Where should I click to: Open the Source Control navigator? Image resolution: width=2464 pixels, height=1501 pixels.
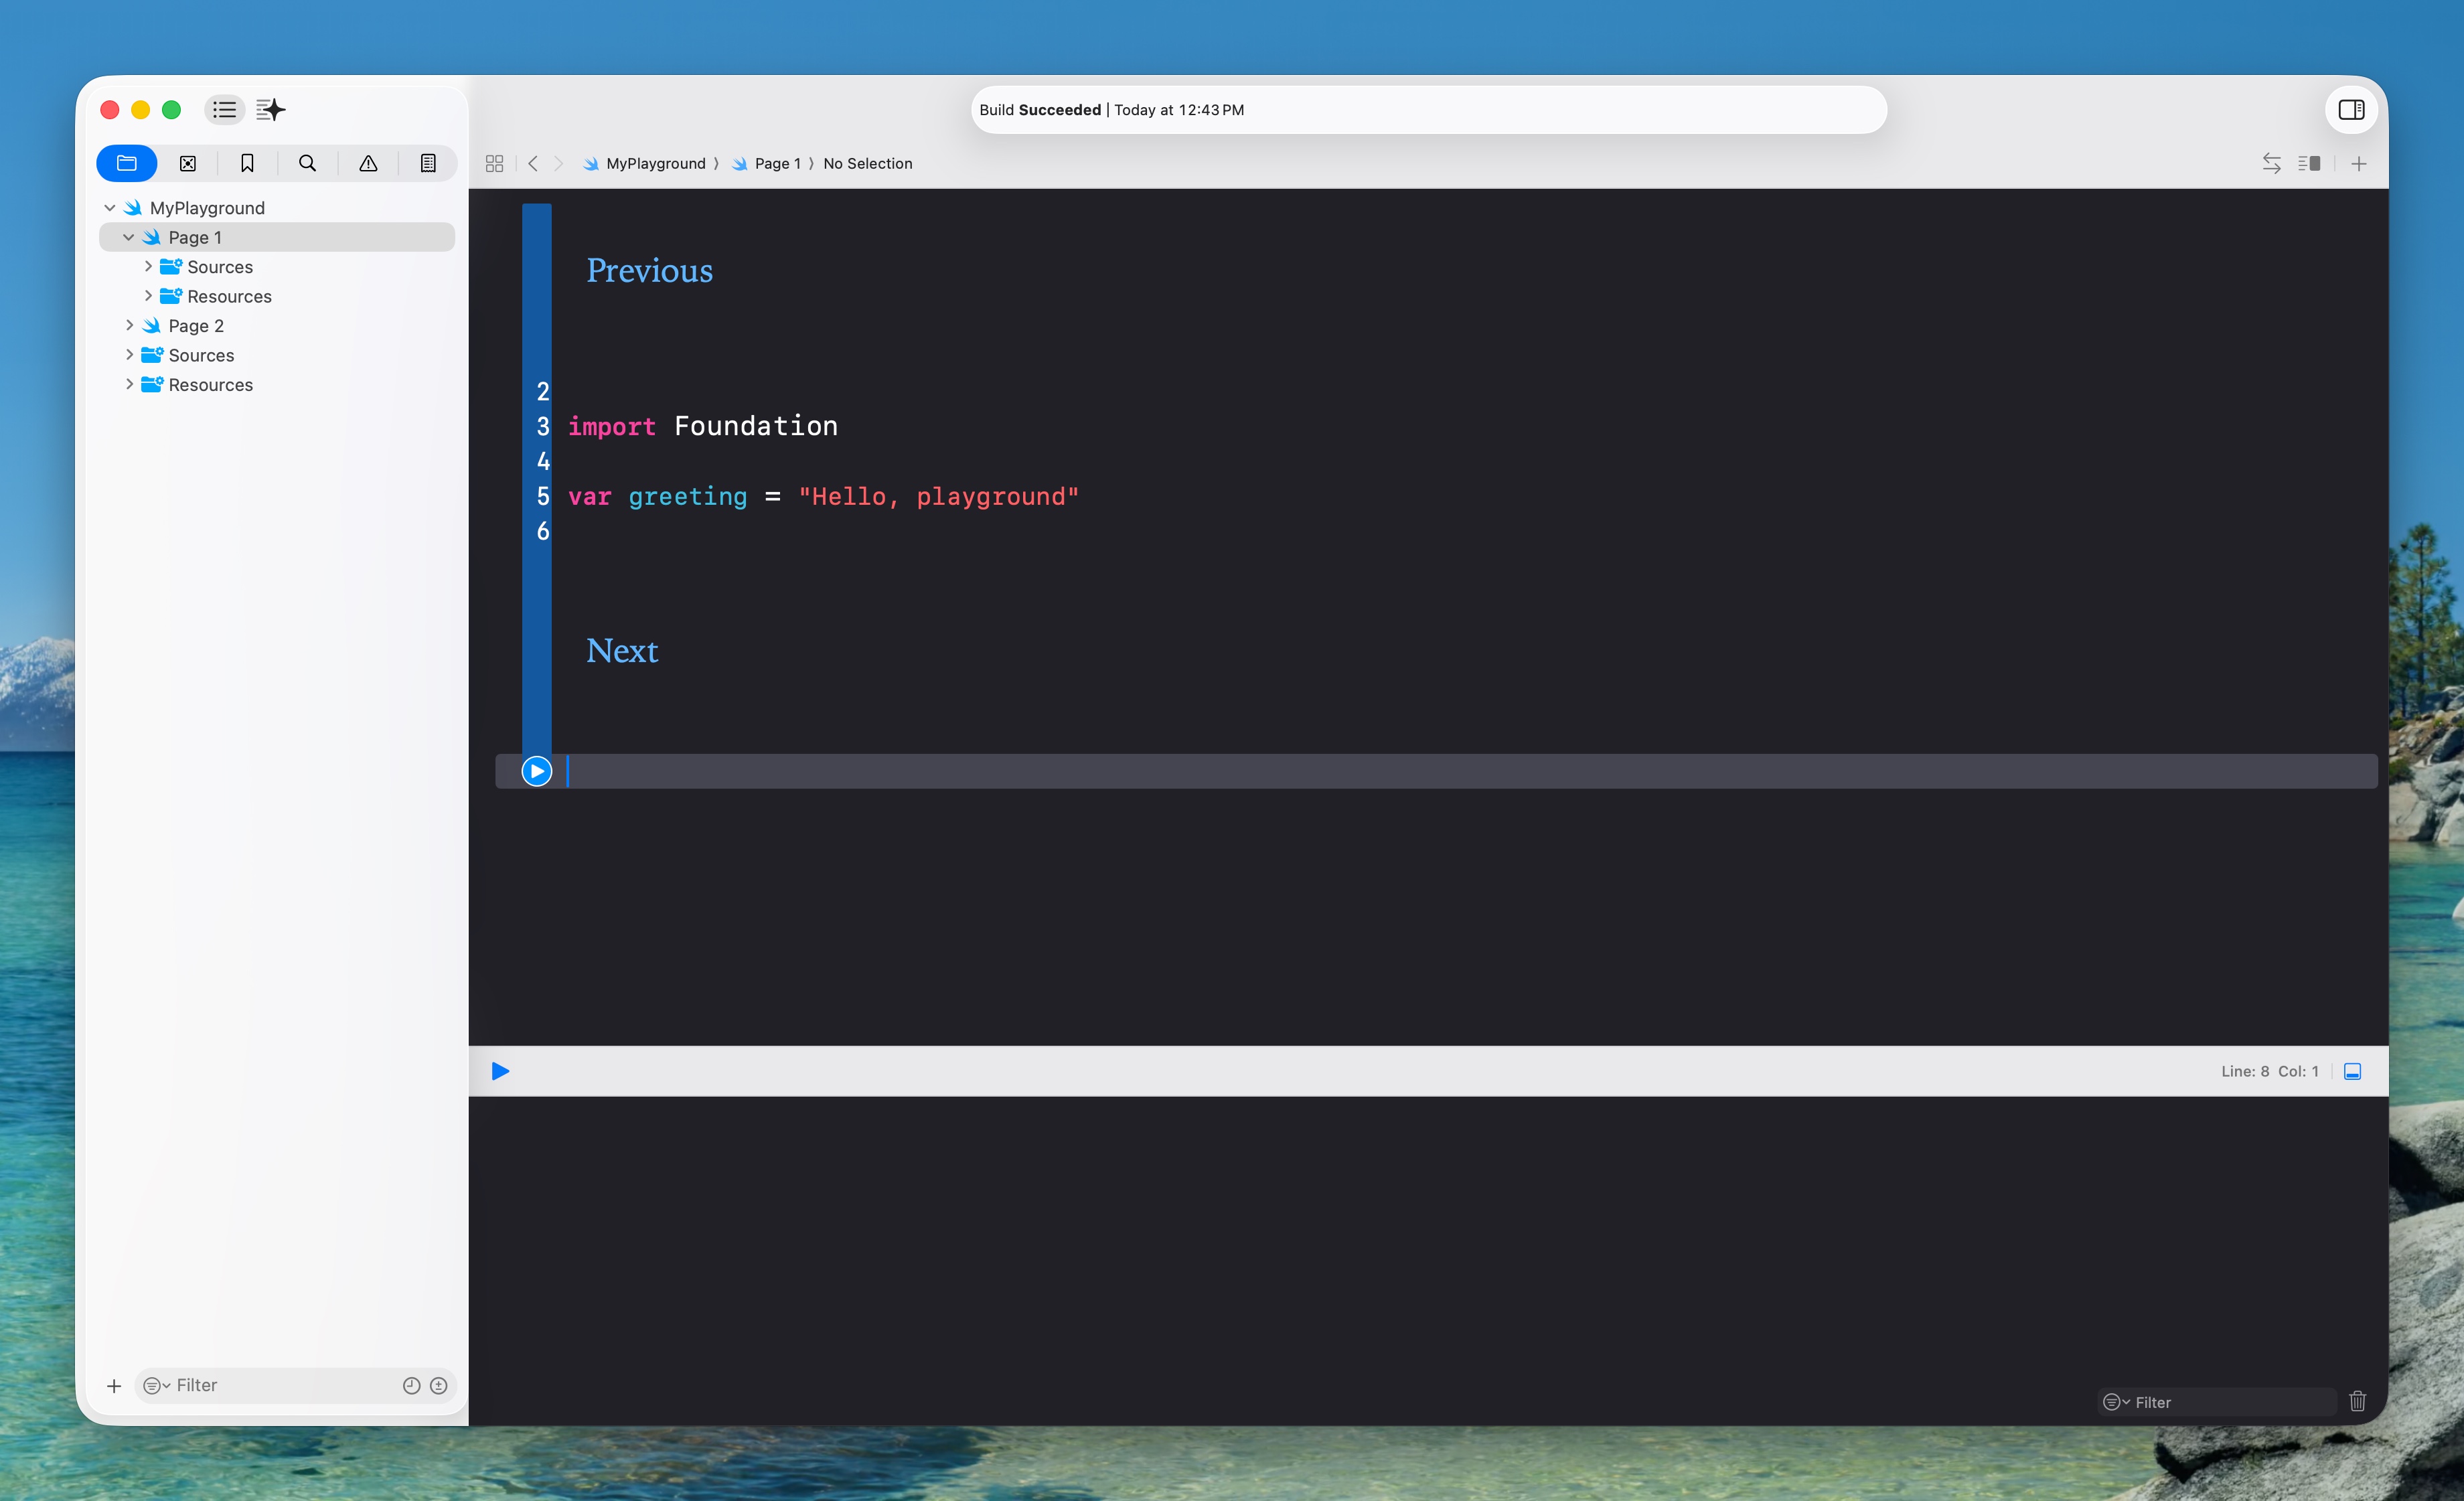click(x=187, y=163)
